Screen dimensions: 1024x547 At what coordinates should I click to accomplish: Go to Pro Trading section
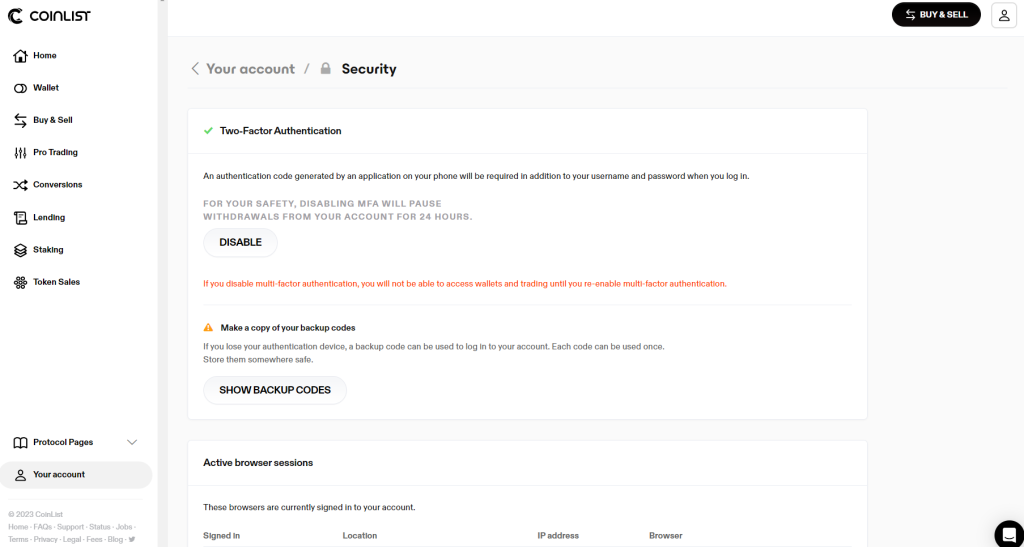coord(55,153)
